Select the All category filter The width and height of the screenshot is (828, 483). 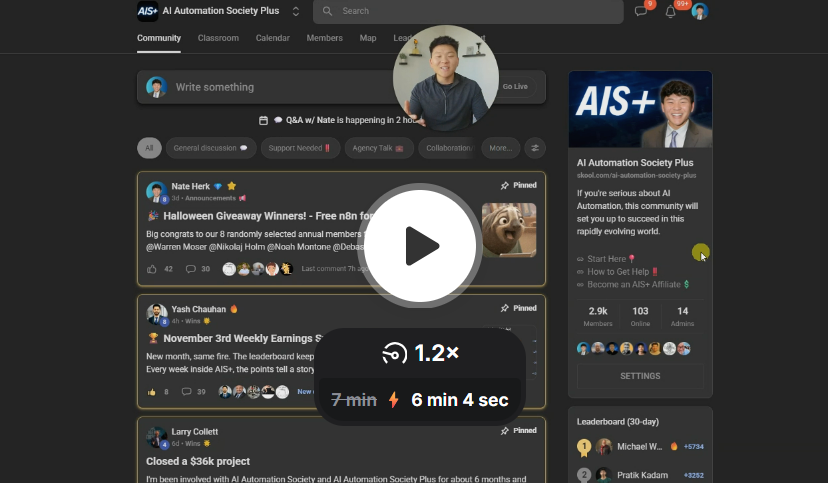pyautogui.click(x=149, y=148)
